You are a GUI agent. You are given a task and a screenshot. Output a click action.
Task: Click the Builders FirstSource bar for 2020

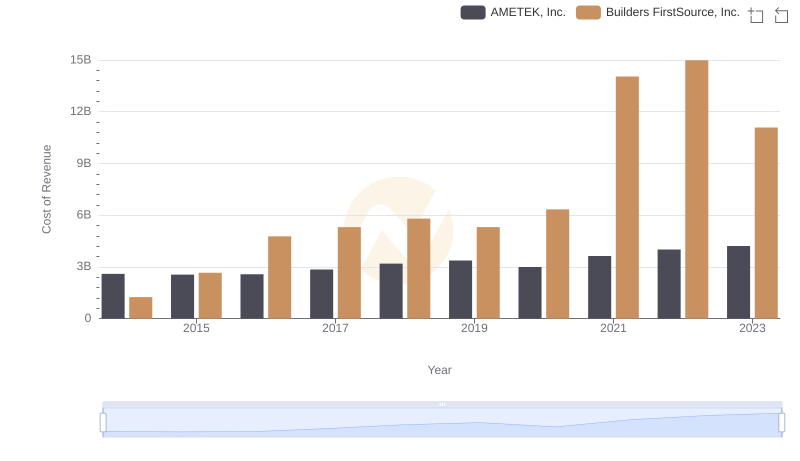(x=558, y=264)
